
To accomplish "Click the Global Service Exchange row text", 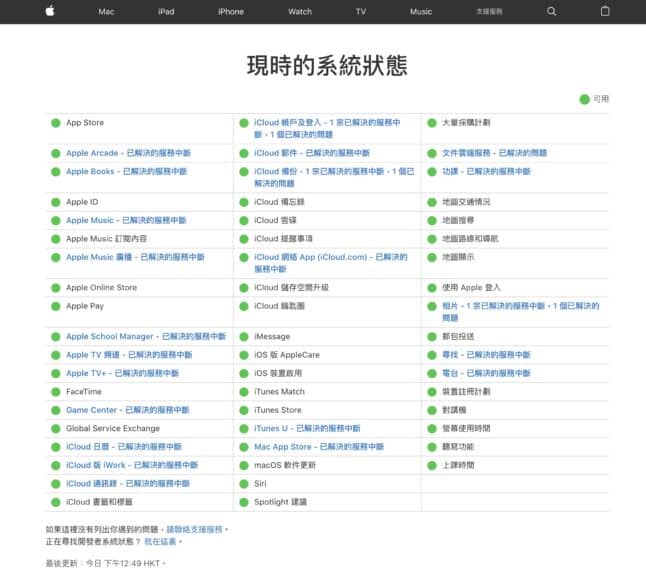I will pos(113,429).
